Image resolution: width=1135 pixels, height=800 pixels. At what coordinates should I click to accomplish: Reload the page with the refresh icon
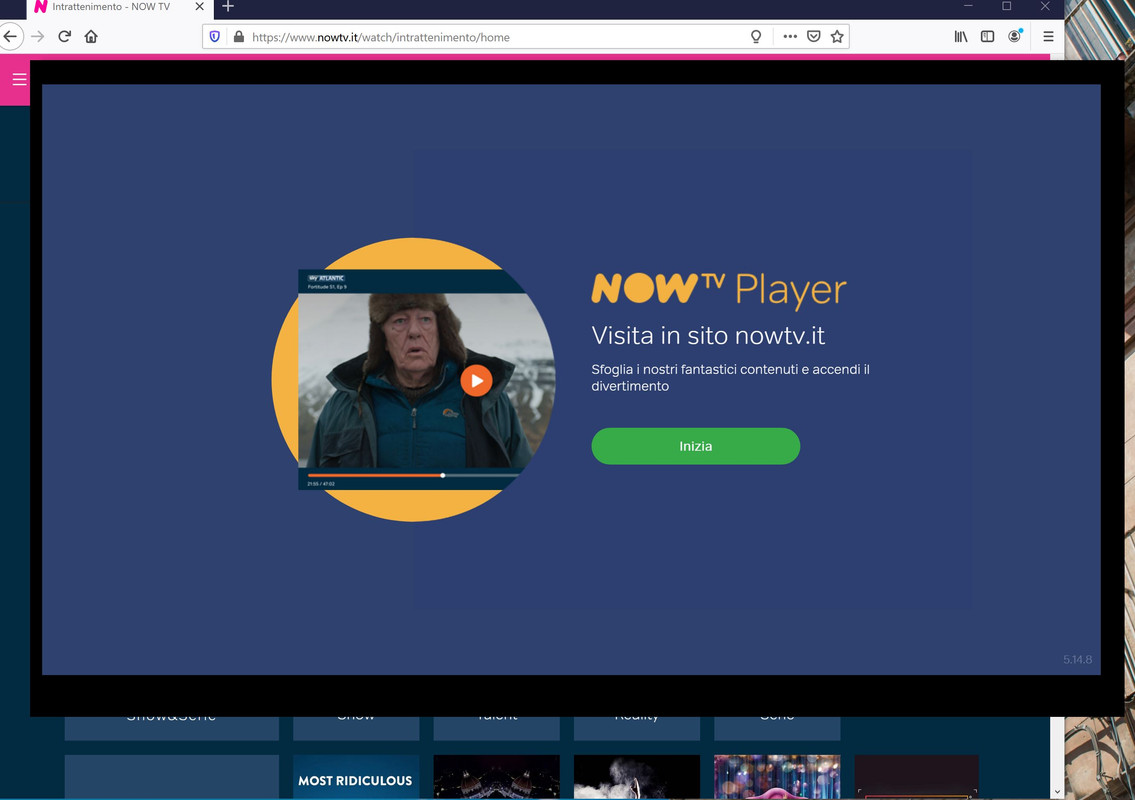[64, 37]
